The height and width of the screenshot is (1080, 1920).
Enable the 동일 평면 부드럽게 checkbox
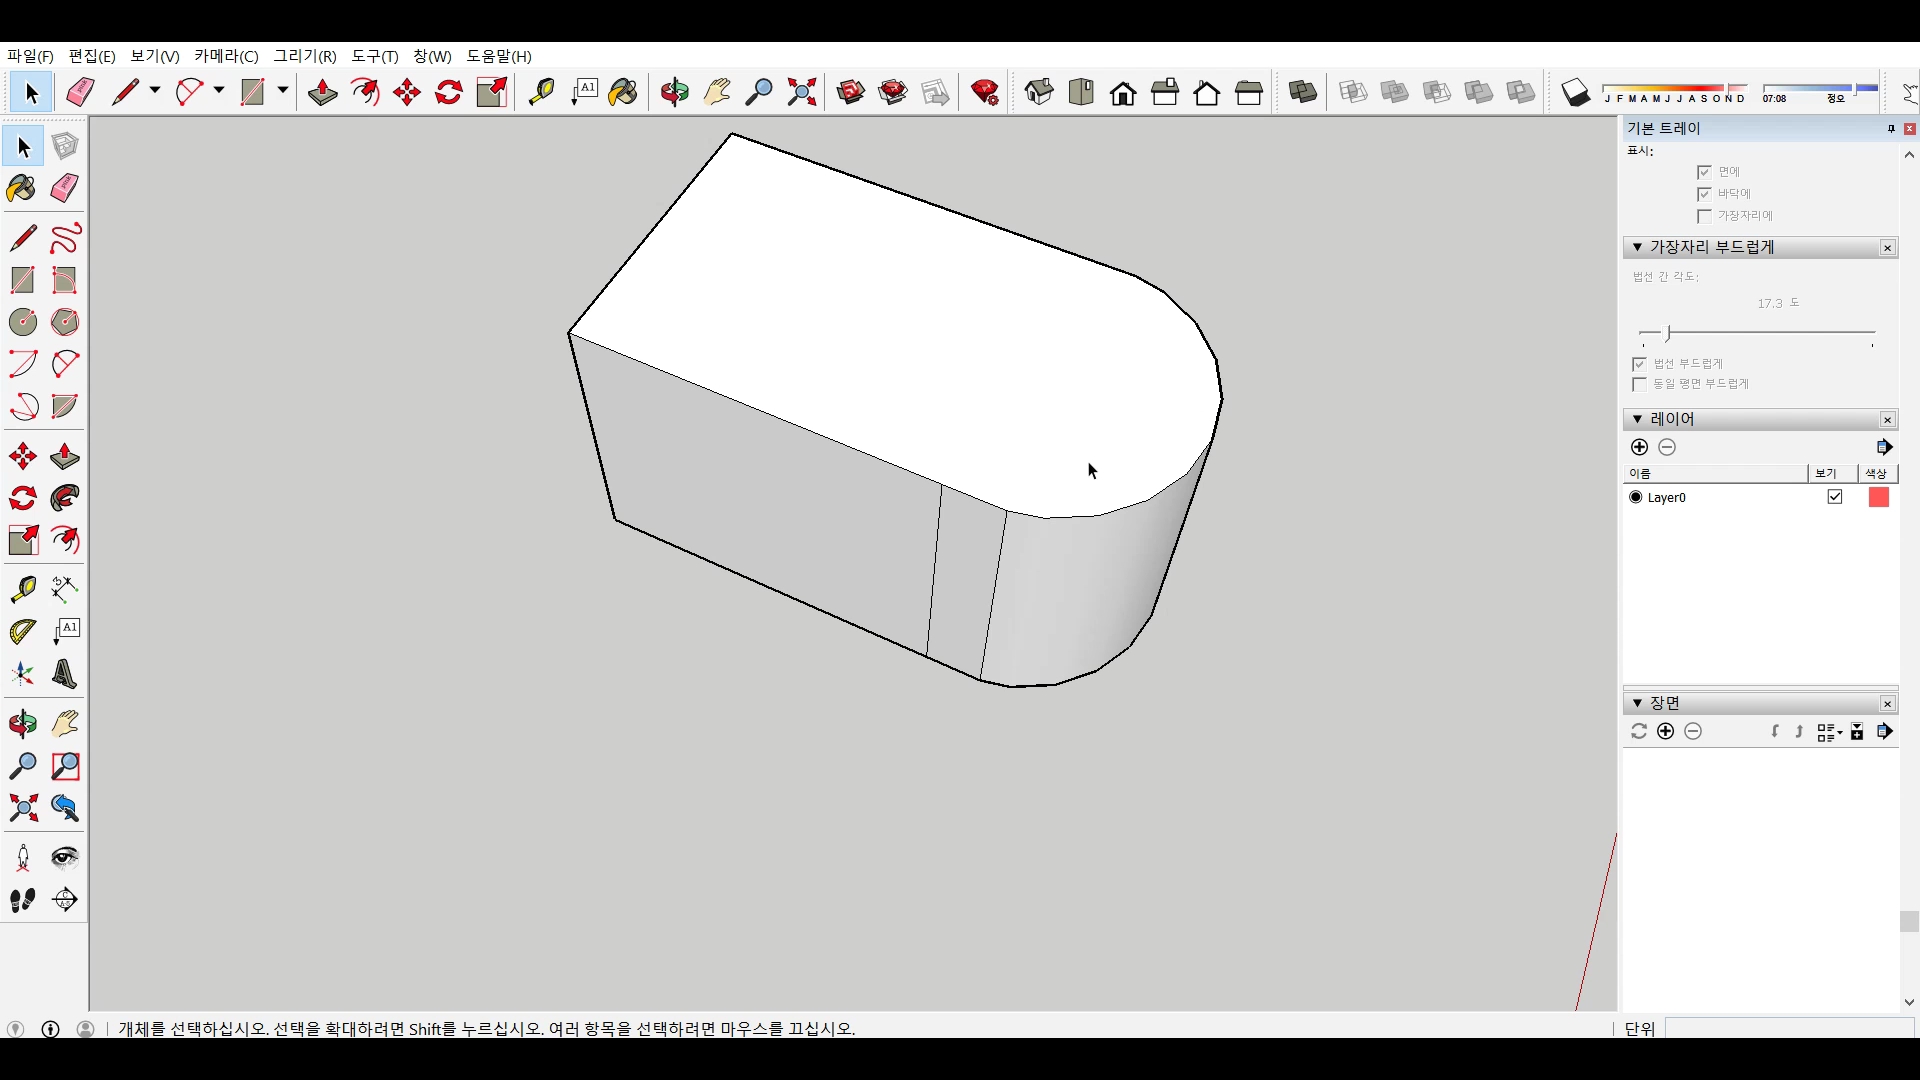(1639, 384)
